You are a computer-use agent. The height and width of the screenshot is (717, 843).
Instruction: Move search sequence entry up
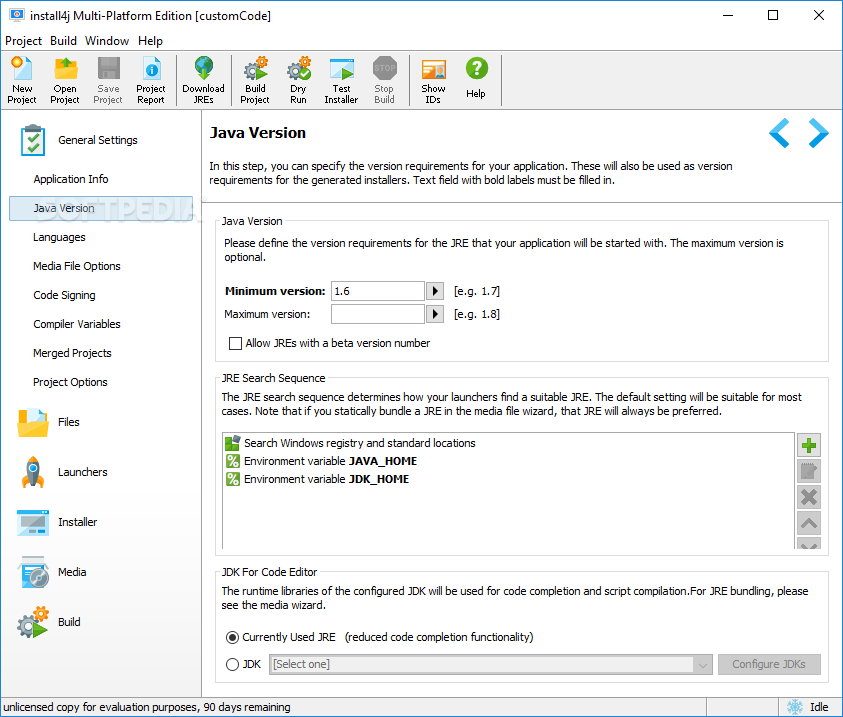[809, 522]
